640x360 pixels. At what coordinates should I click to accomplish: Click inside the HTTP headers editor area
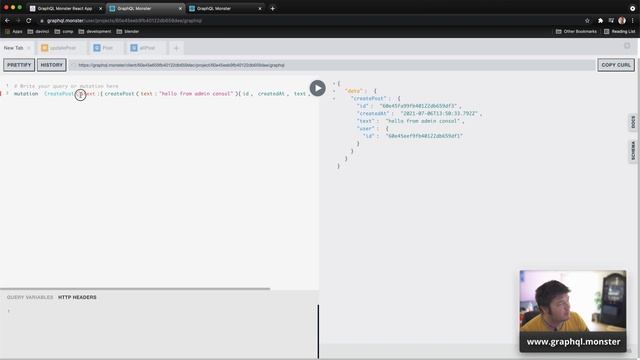click(x=159, y=331)
